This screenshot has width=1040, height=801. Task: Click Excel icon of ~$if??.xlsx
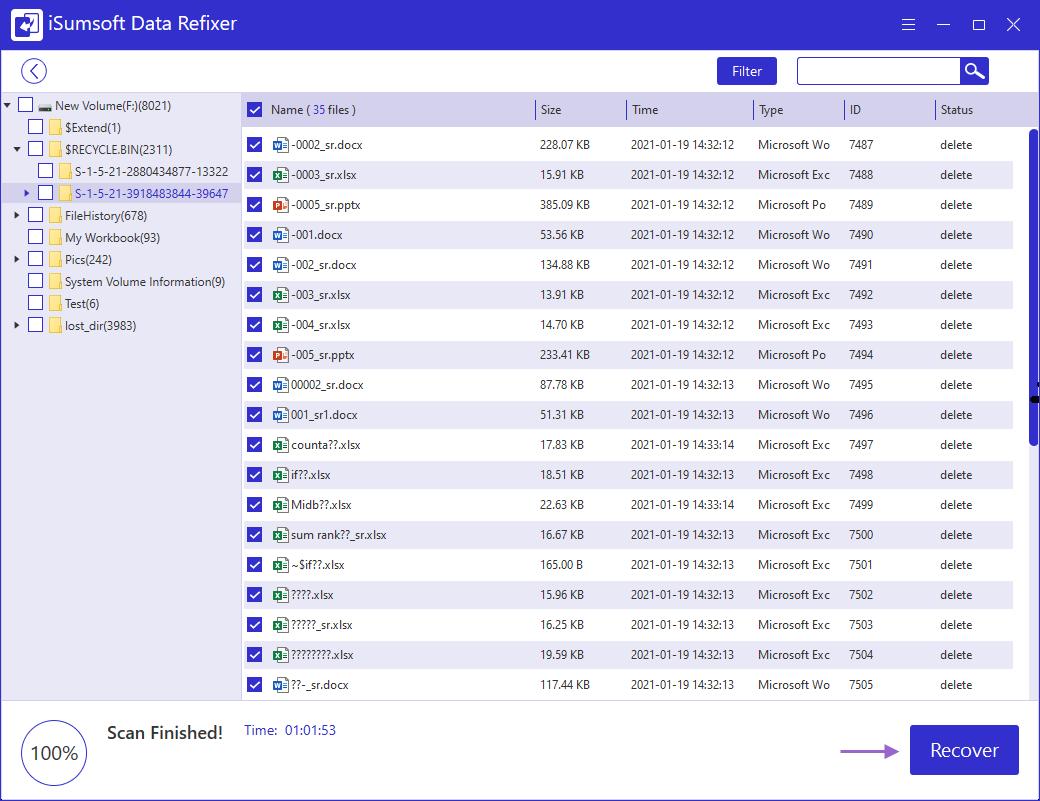pos(281,564)
